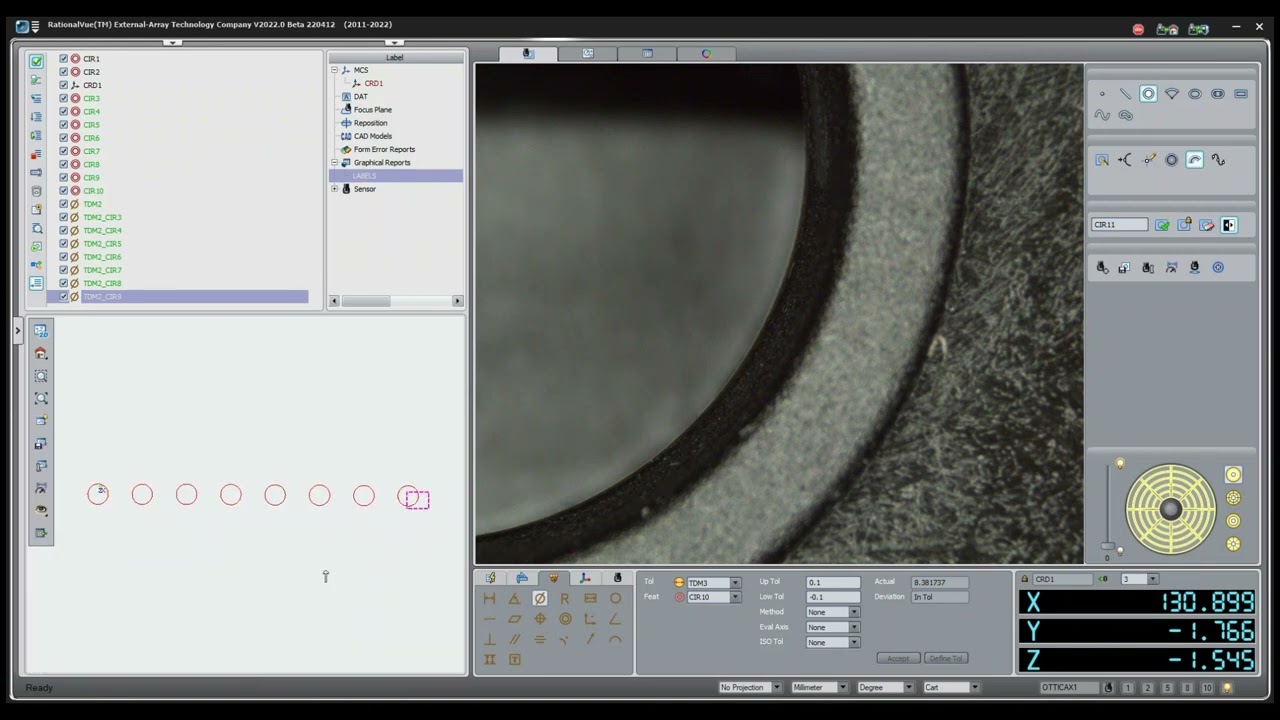Collapse the Graphical Reports tree node
This screenshot has height=720, width=1280.
click(x=334, y=162)
